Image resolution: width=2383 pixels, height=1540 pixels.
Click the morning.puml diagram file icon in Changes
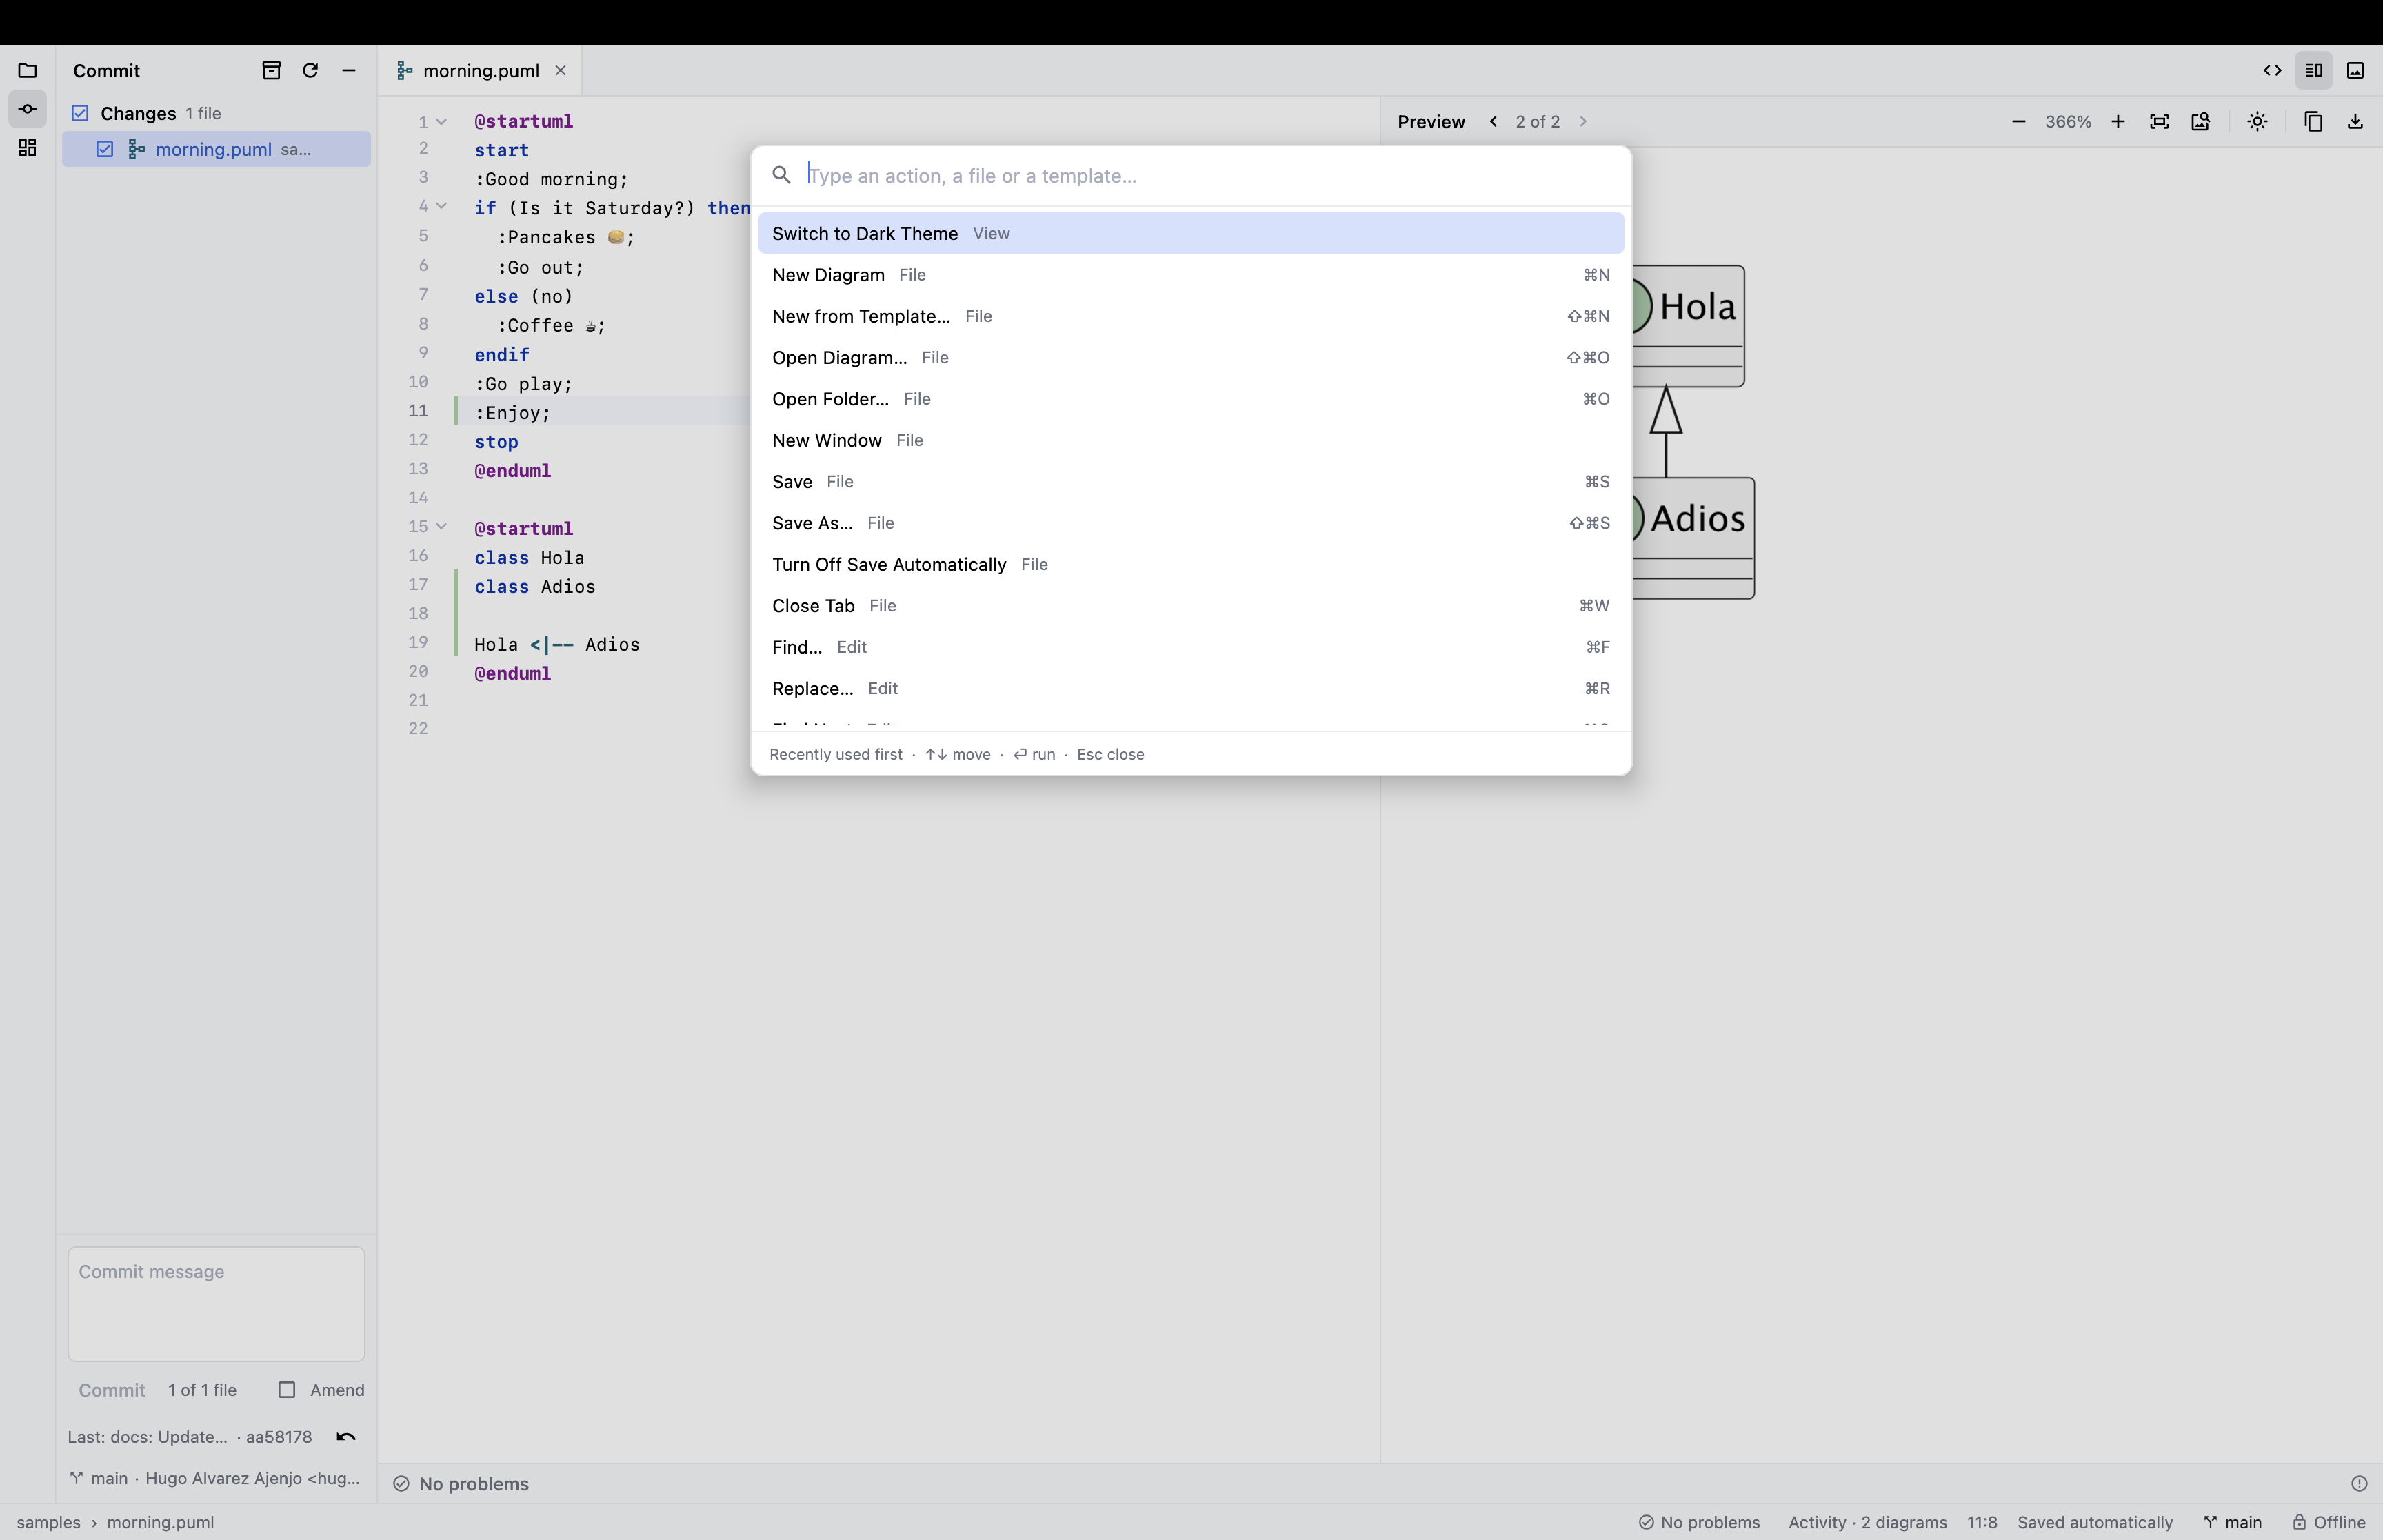(137, 149)
